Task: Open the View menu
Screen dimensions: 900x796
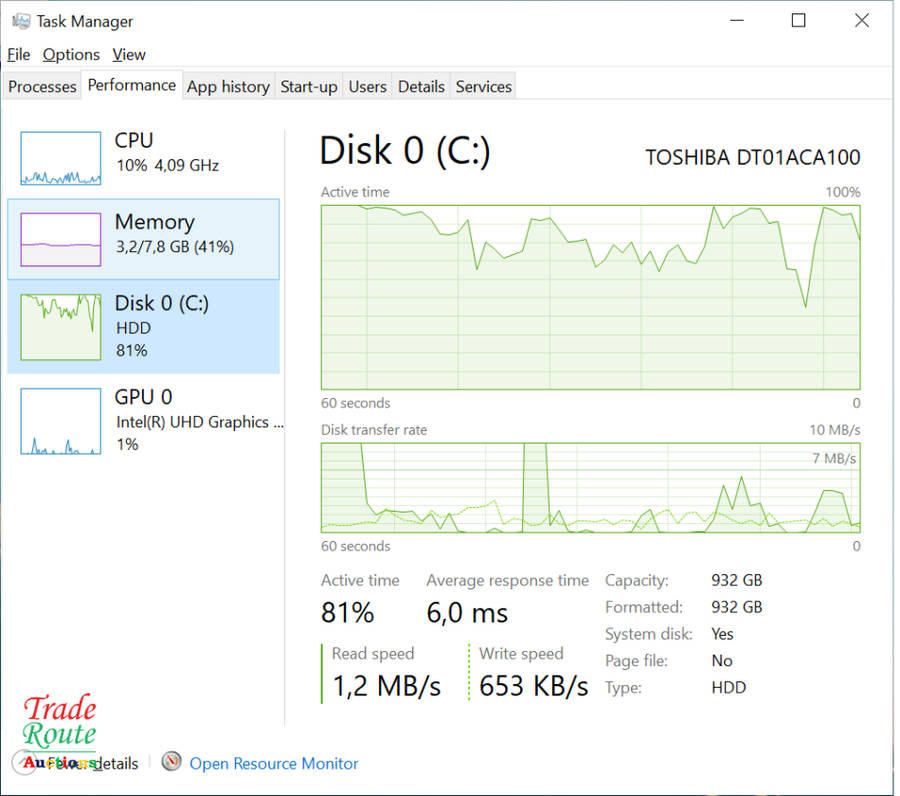Action: point(129,55)
